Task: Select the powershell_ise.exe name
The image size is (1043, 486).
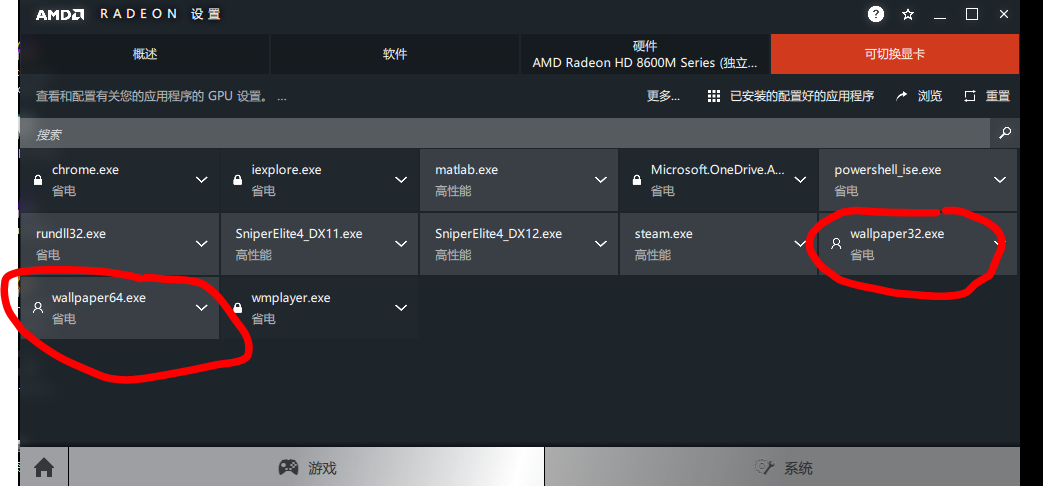Action: [x=887, y=170]
